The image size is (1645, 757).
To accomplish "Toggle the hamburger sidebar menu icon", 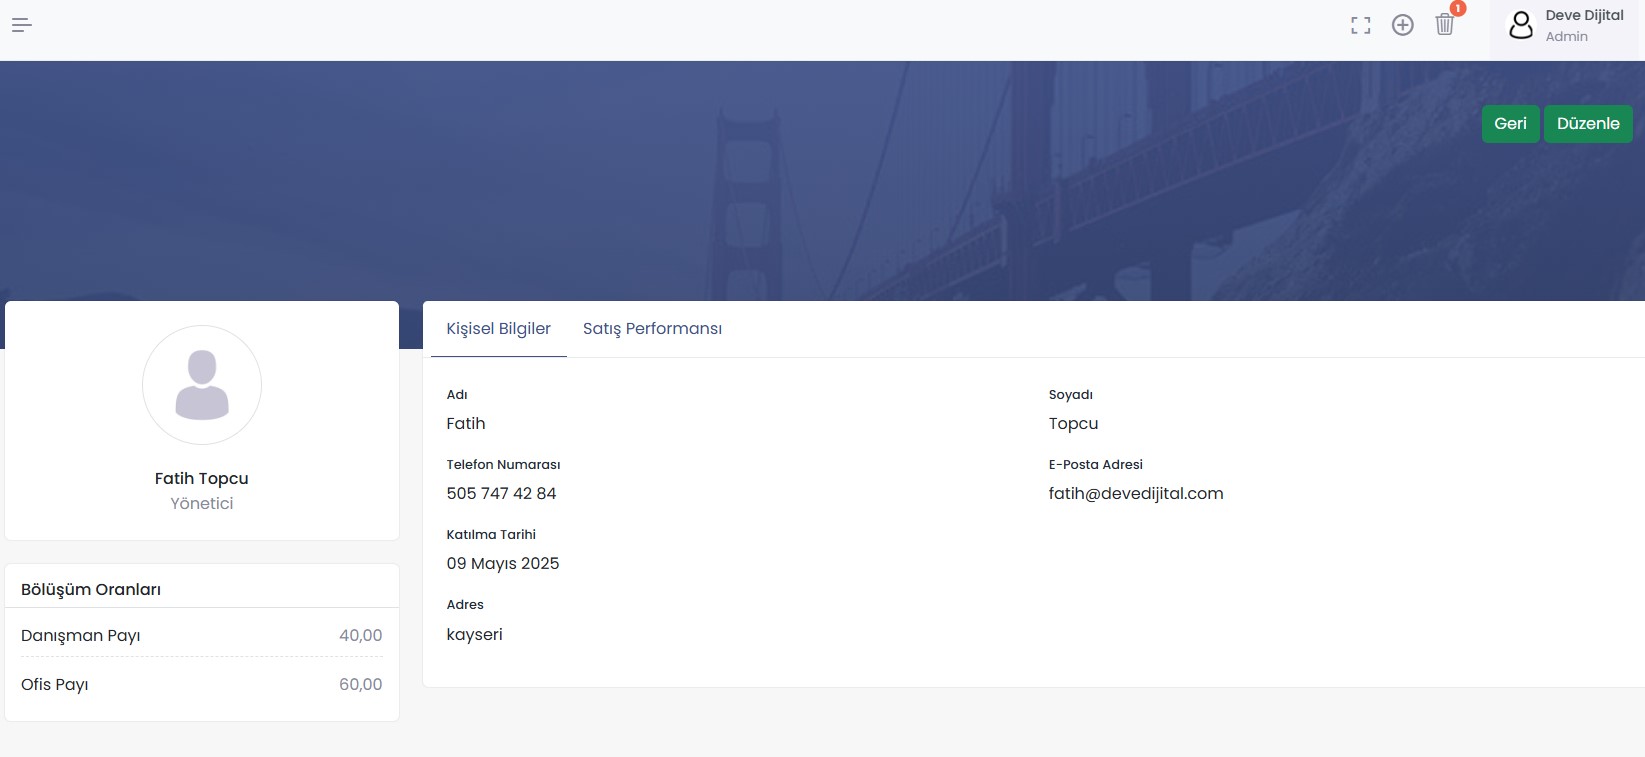I will 22,25.
